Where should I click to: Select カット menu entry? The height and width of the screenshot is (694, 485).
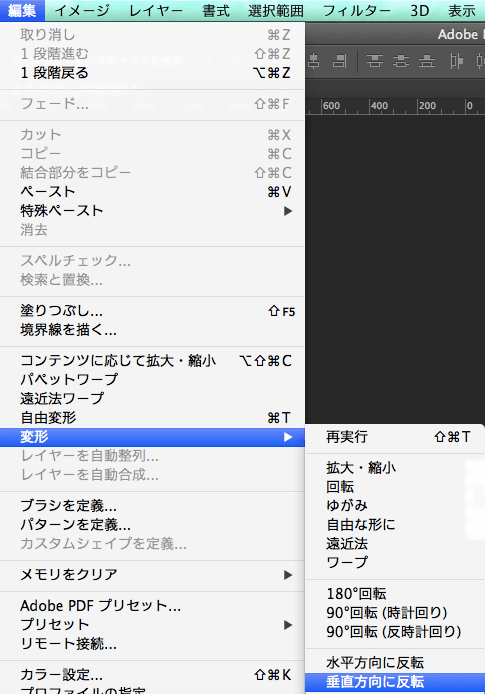[x=152, y=135]
